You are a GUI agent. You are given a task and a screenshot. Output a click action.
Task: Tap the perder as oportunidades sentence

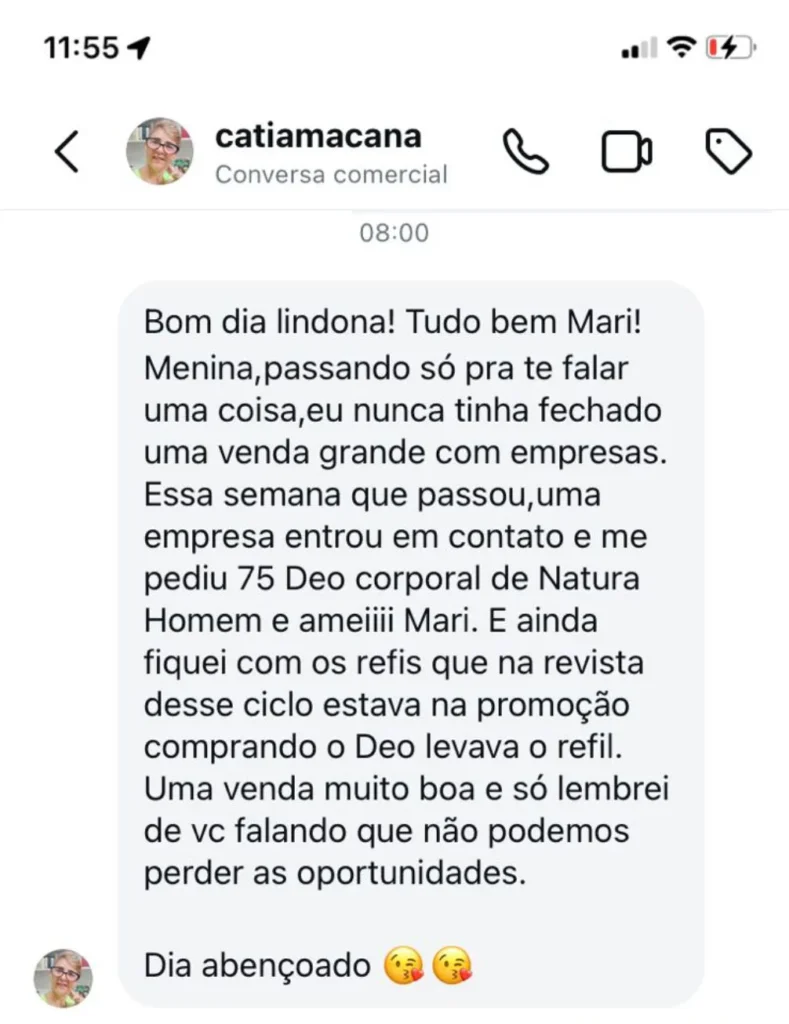(x=334, y=873)
